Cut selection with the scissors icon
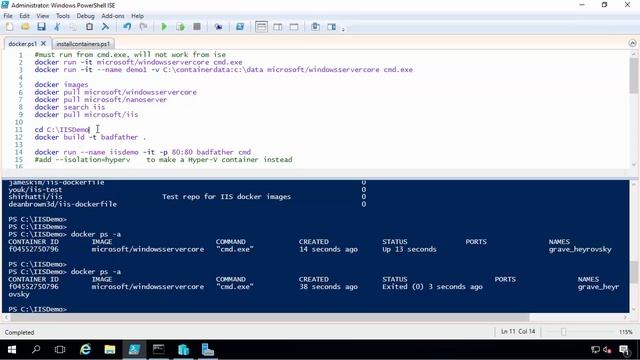Viewport: 640px width, 360px height. coord(57,27)
